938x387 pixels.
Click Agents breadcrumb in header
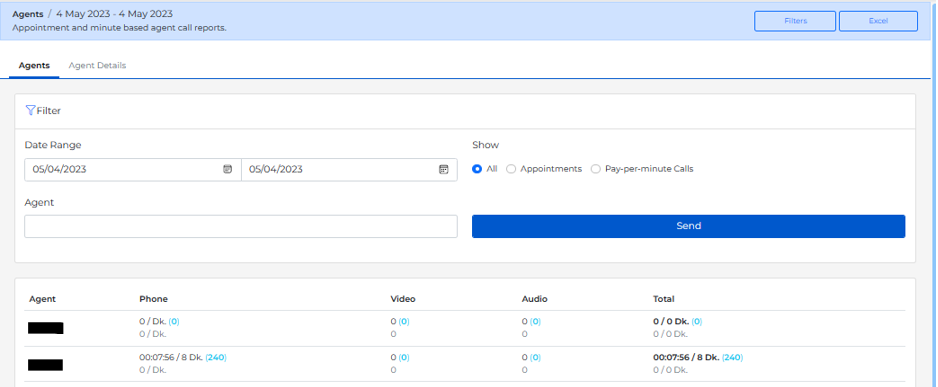coord(28,14)
